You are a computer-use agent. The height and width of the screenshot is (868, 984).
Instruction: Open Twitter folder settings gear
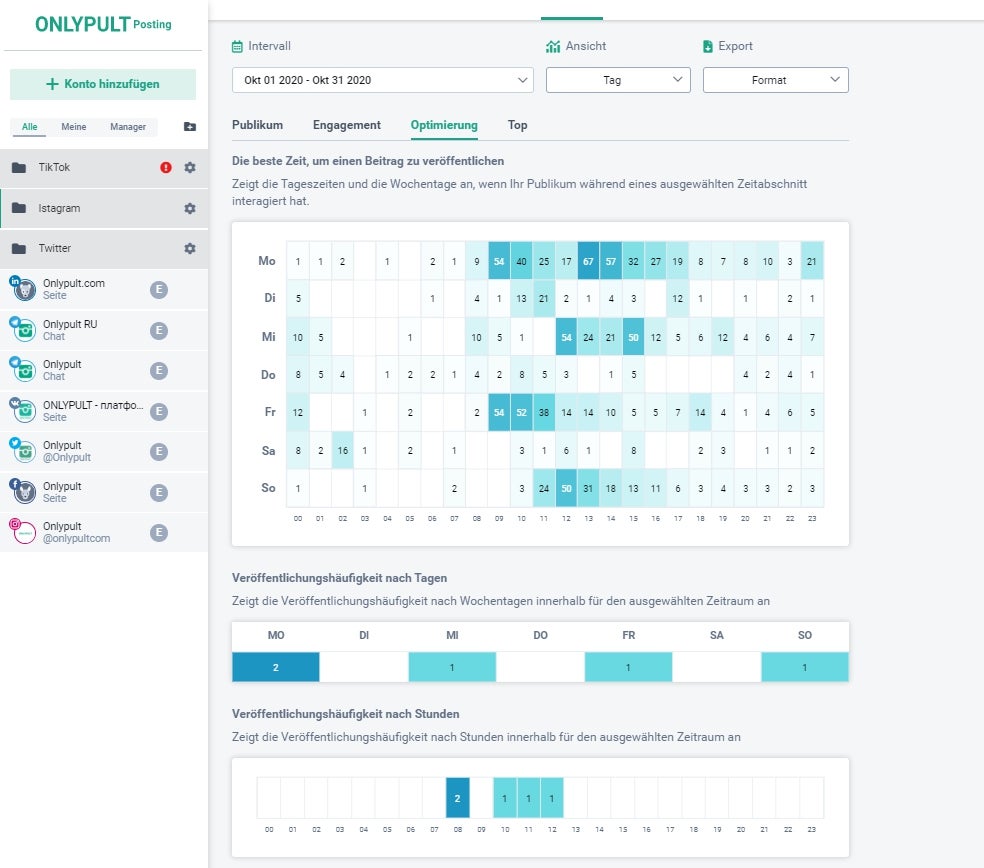click(190, 249)
